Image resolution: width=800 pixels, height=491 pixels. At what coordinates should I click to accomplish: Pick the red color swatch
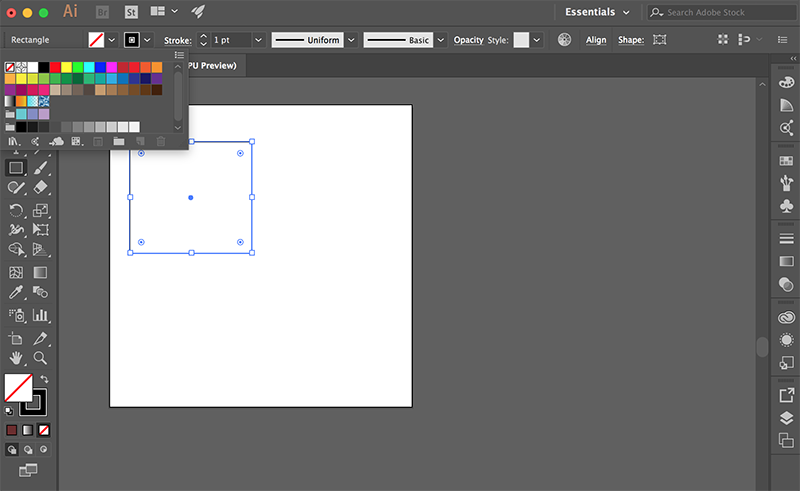pos(55,67)
